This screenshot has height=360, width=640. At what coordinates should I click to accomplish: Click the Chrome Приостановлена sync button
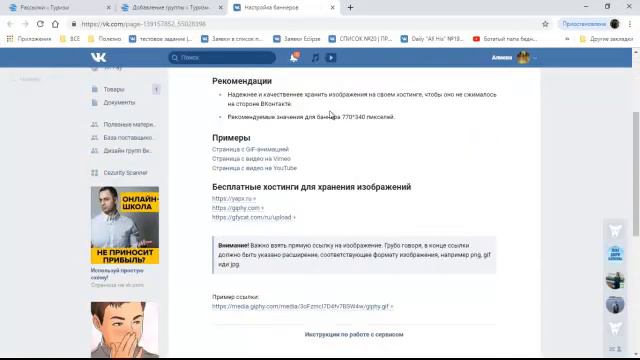coord(584,24)
